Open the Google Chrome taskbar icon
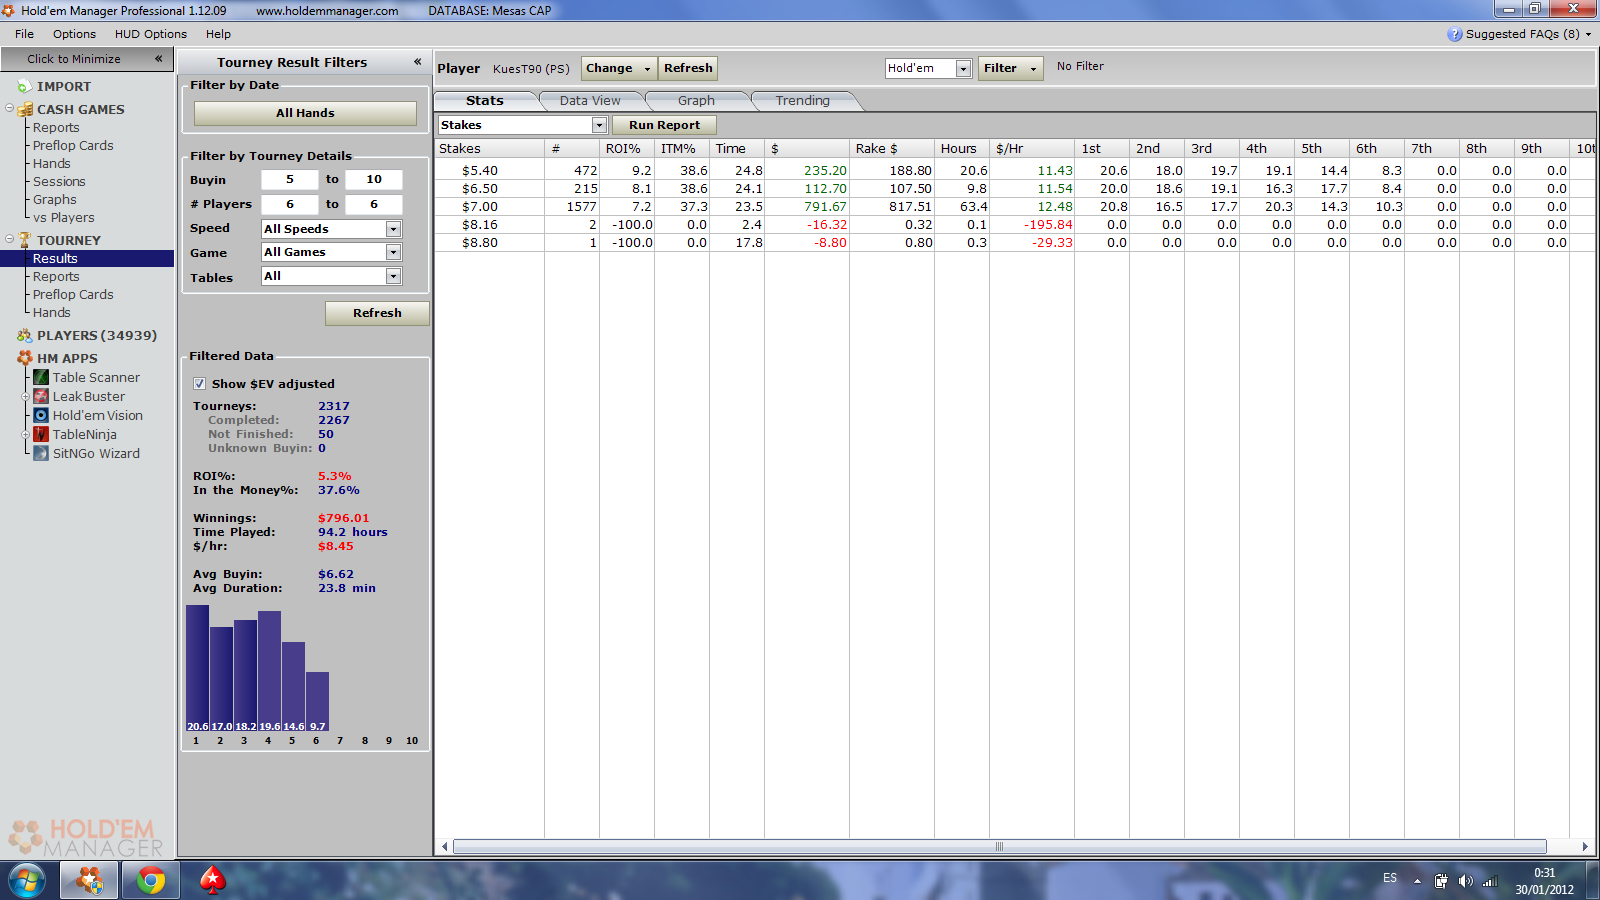This screenshot has width=1600, height=900. click(151, 881)
